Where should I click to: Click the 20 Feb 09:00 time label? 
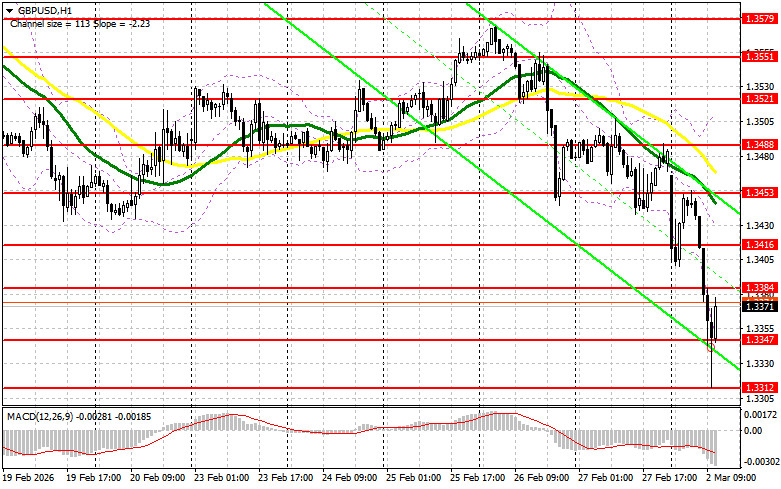click(x=157, y=478)
